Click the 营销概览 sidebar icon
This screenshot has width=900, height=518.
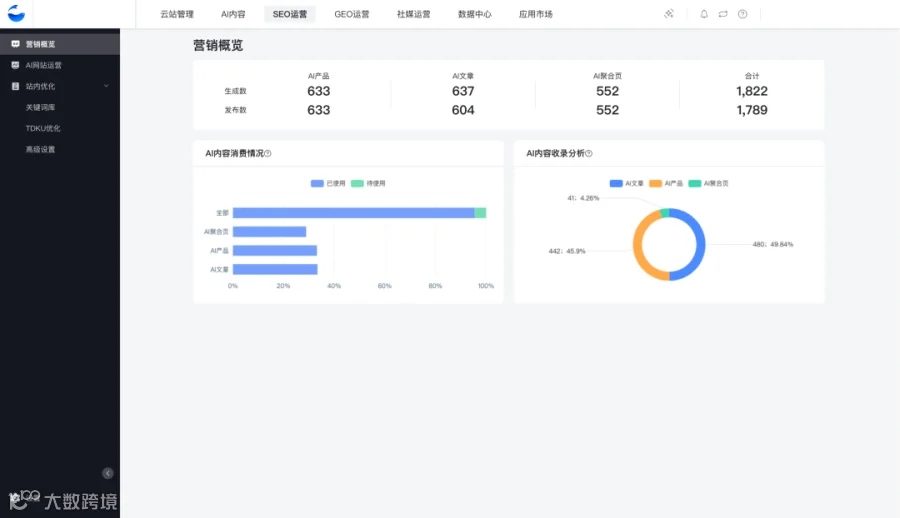(15, 44)
